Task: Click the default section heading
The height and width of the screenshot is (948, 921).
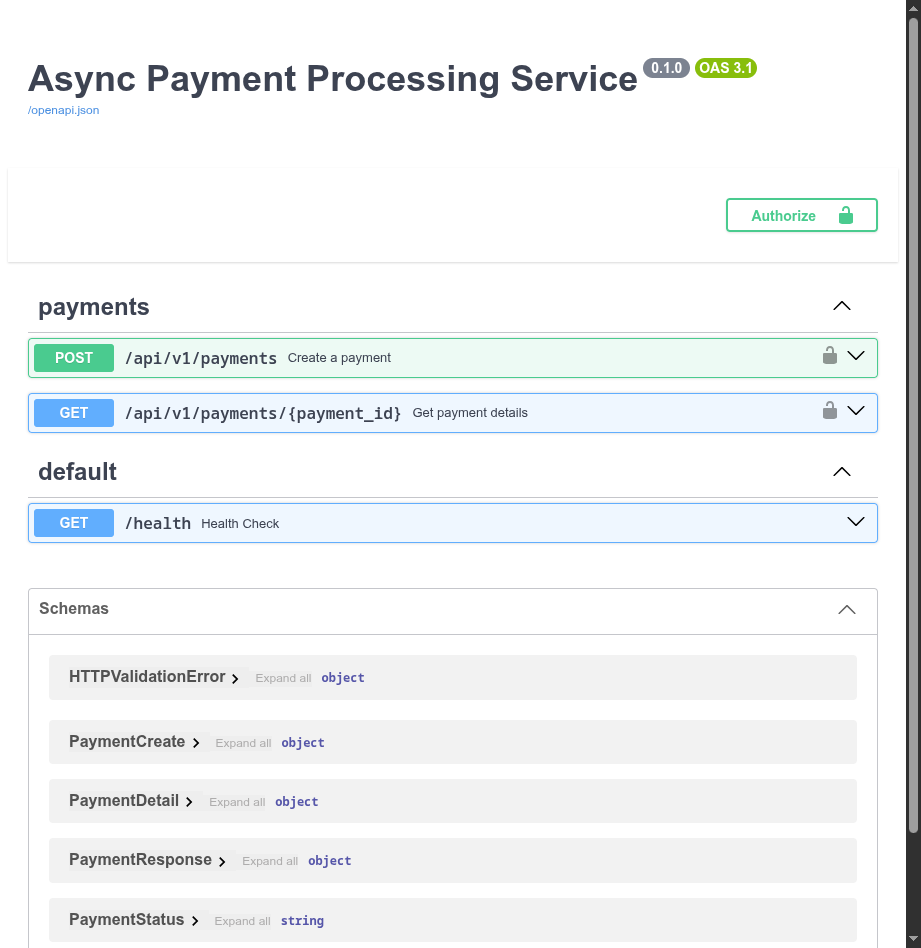Action: (x=77, y=472)
